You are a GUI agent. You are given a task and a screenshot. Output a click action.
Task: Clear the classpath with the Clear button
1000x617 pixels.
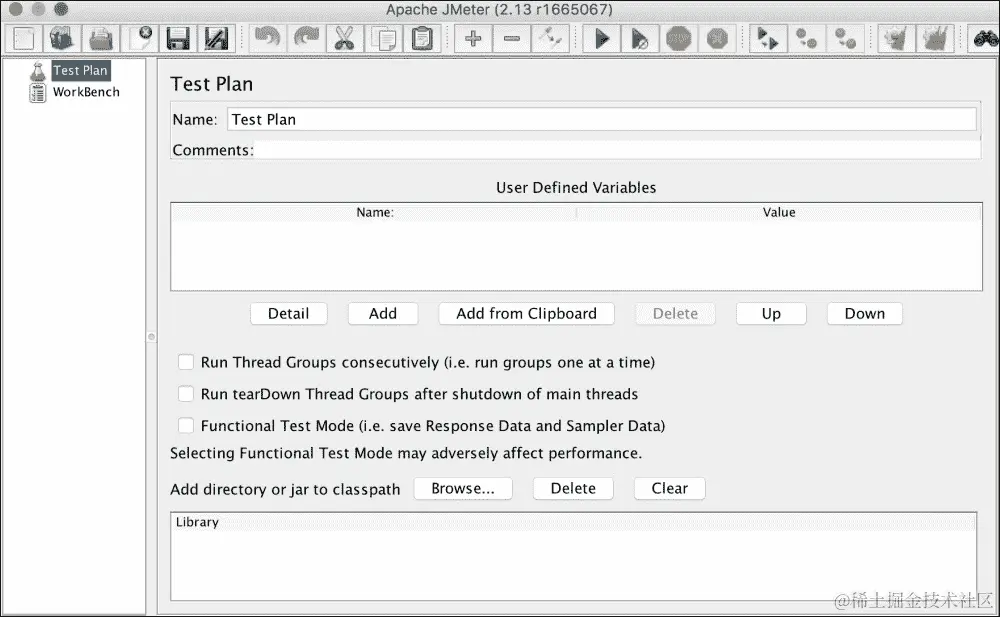669,488
